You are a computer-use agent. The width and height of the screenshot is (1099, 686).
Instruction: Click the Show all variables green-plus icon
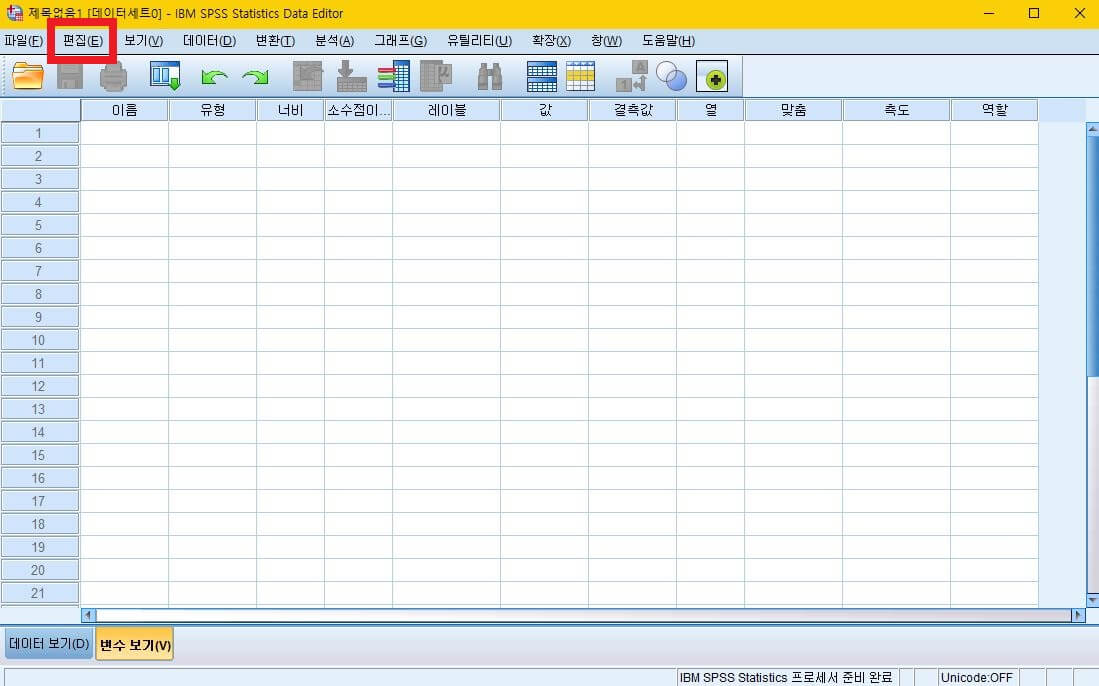click(710, 76)
